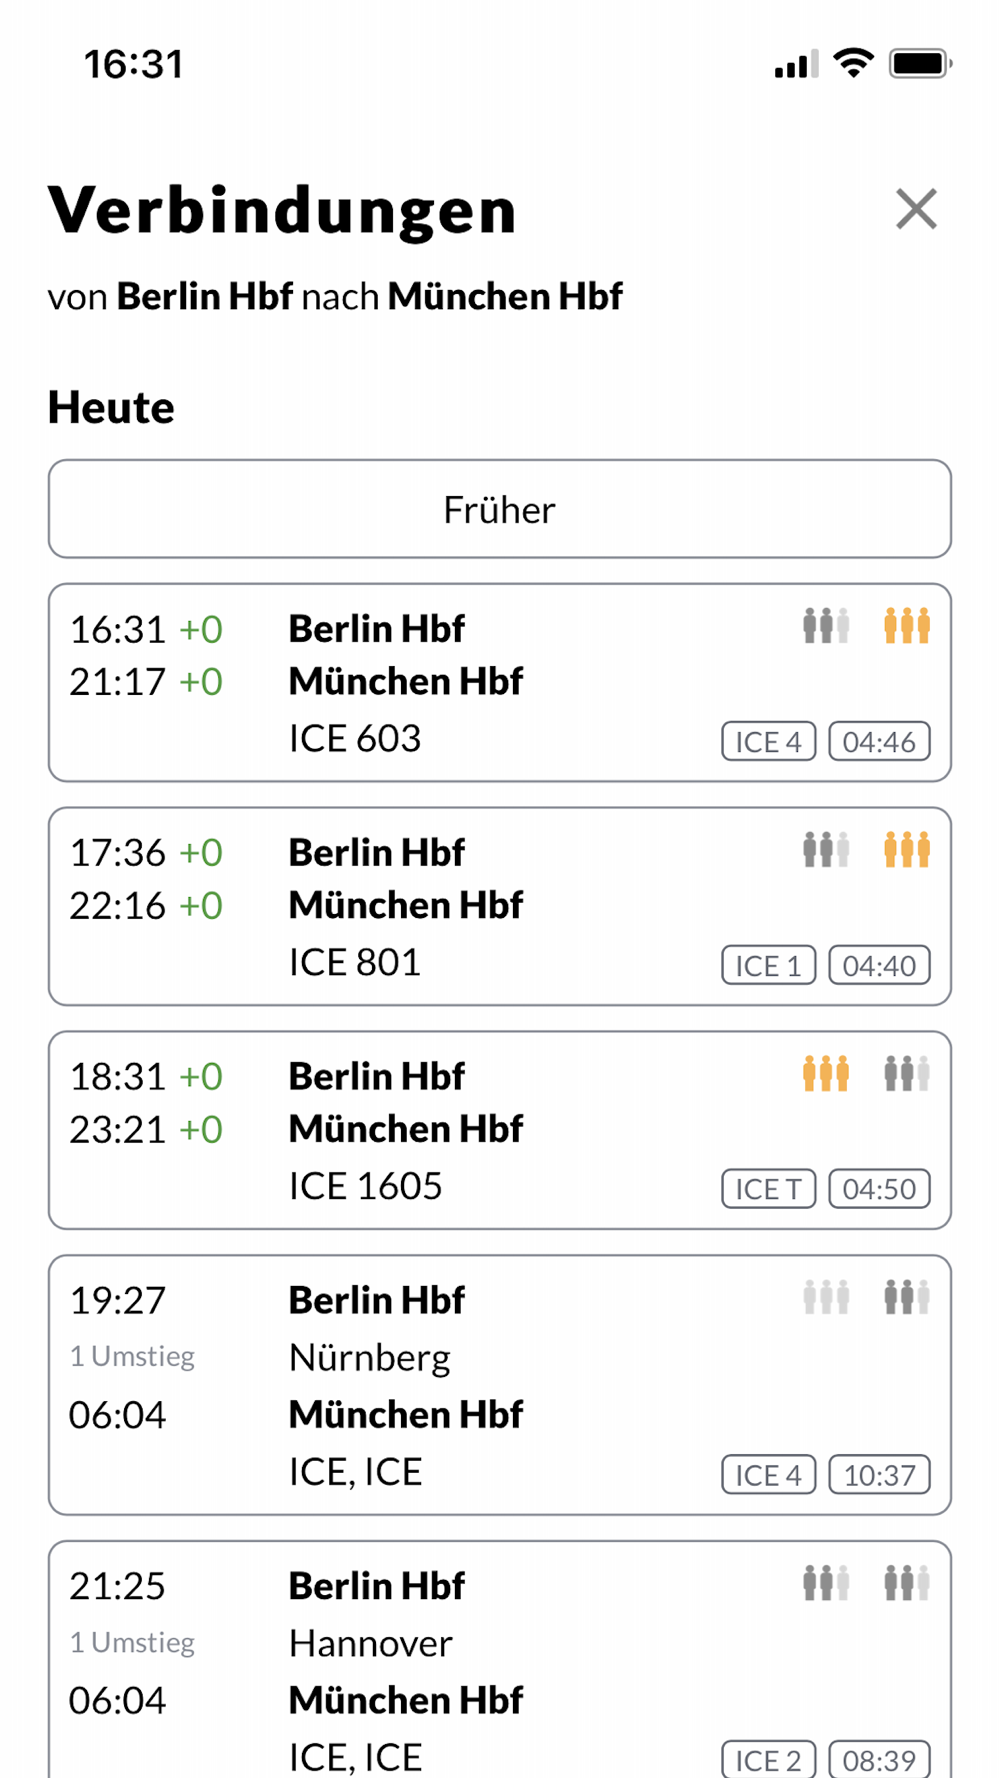Viewport: 1000px width, 1778px height.
Task: Tap the ICE 4 badge on ICE 603
Action: pyautogui.click(x=768, y=742)
